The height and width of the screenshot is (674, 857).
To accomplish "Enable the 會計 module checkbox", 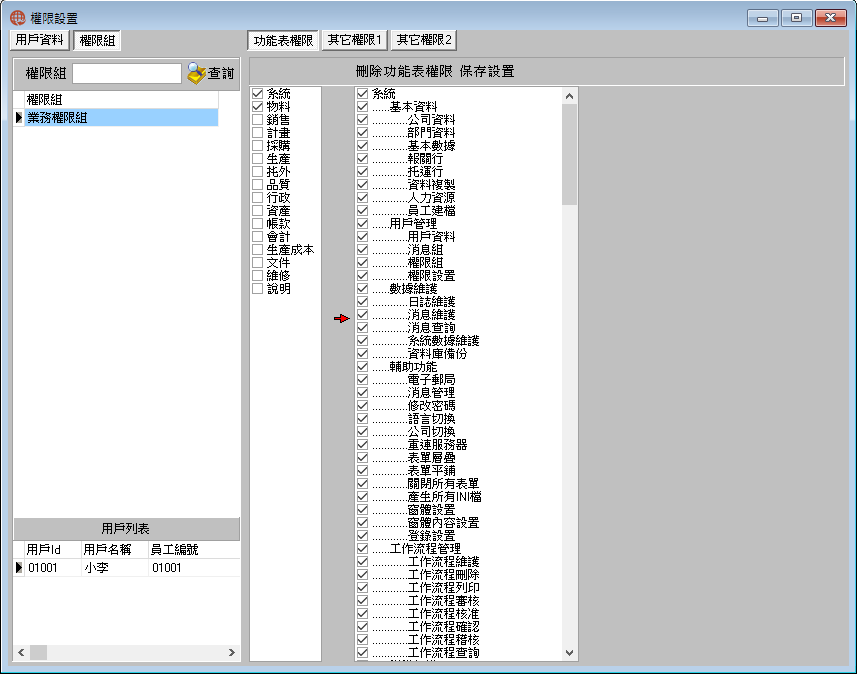I will 257,236.
